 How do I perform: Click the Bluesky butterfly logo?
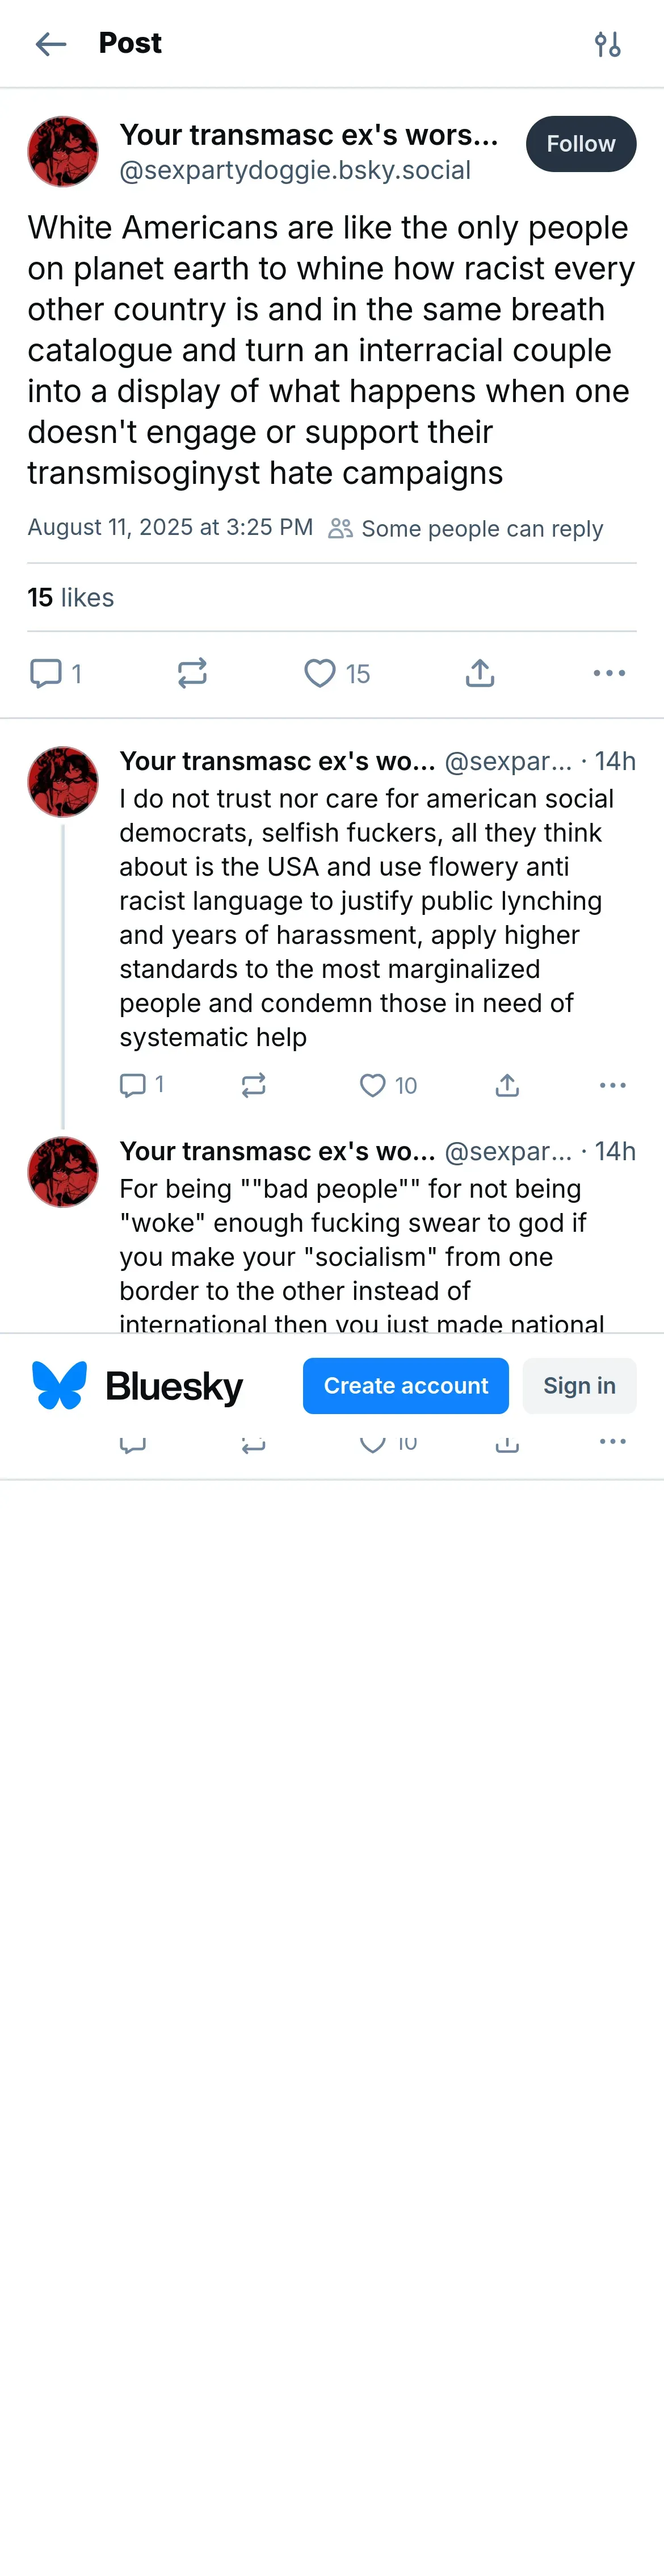pos(60,1385)
